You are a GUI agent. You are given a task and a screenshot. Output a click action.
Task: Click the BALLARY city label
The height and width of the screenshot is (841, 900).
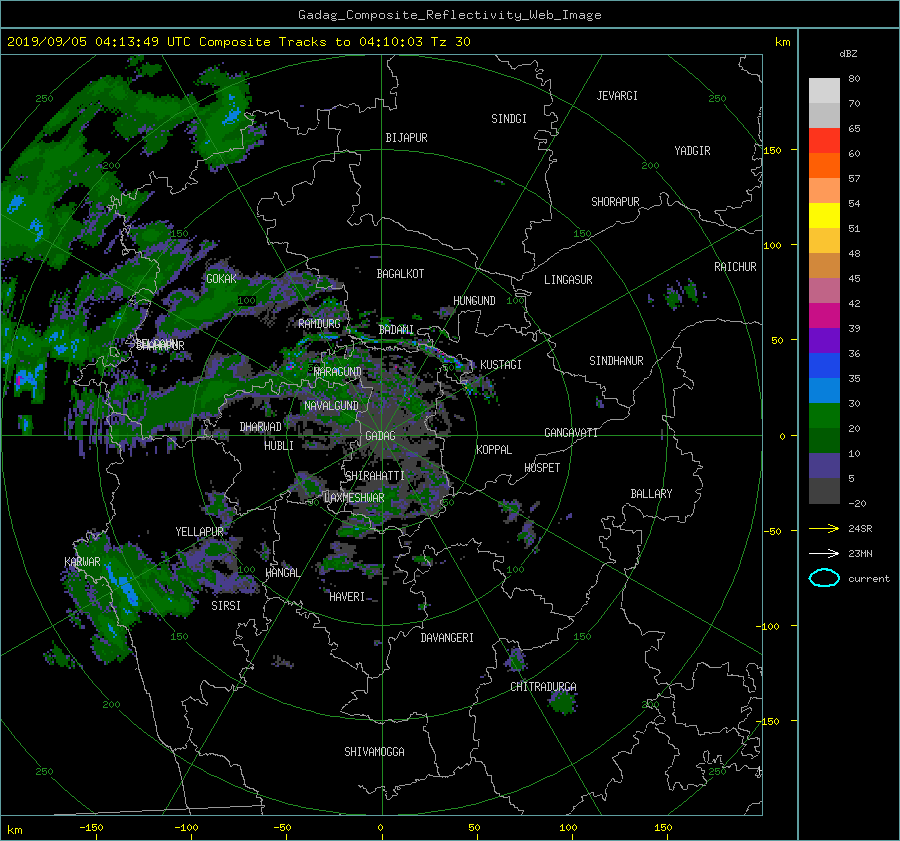click(651, 494)
